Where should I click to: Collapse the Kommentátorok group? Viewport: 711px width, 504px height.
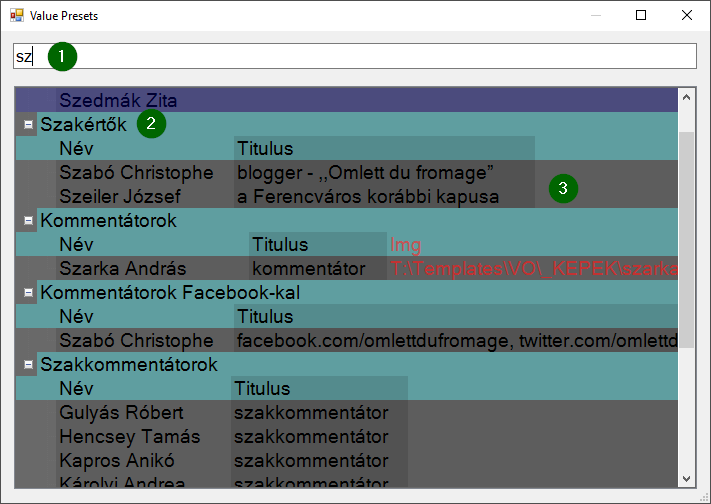[27, 221]
